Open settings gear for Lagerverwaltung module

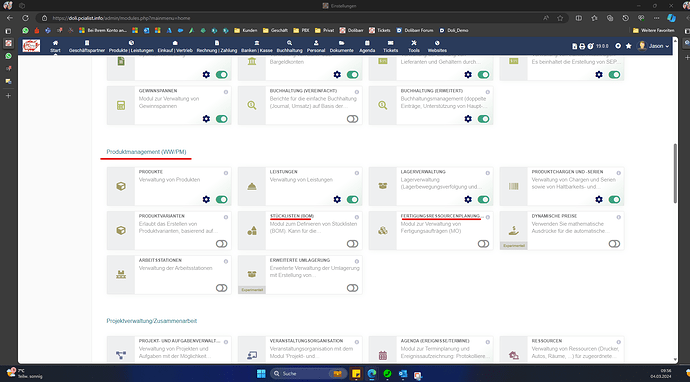[468, 199]
